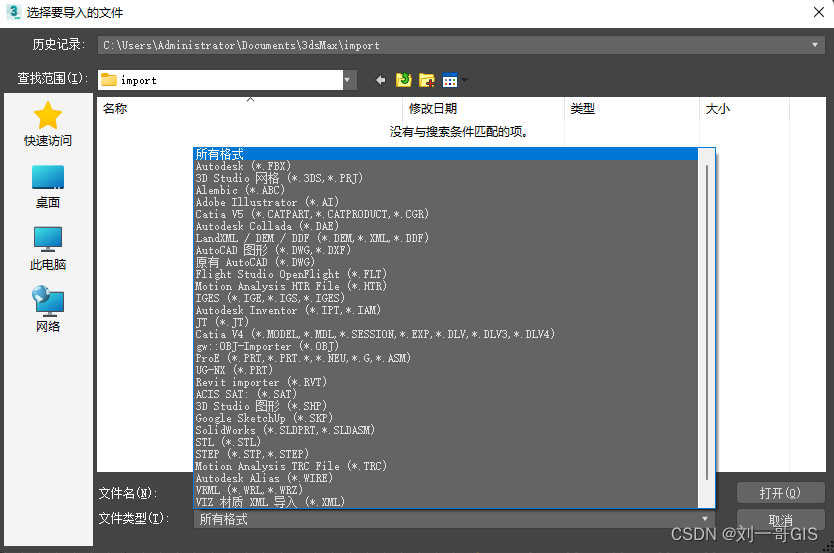Choose ACIS SAT (*.SAT) format
The image size is (834, 553).
point(446,395)
